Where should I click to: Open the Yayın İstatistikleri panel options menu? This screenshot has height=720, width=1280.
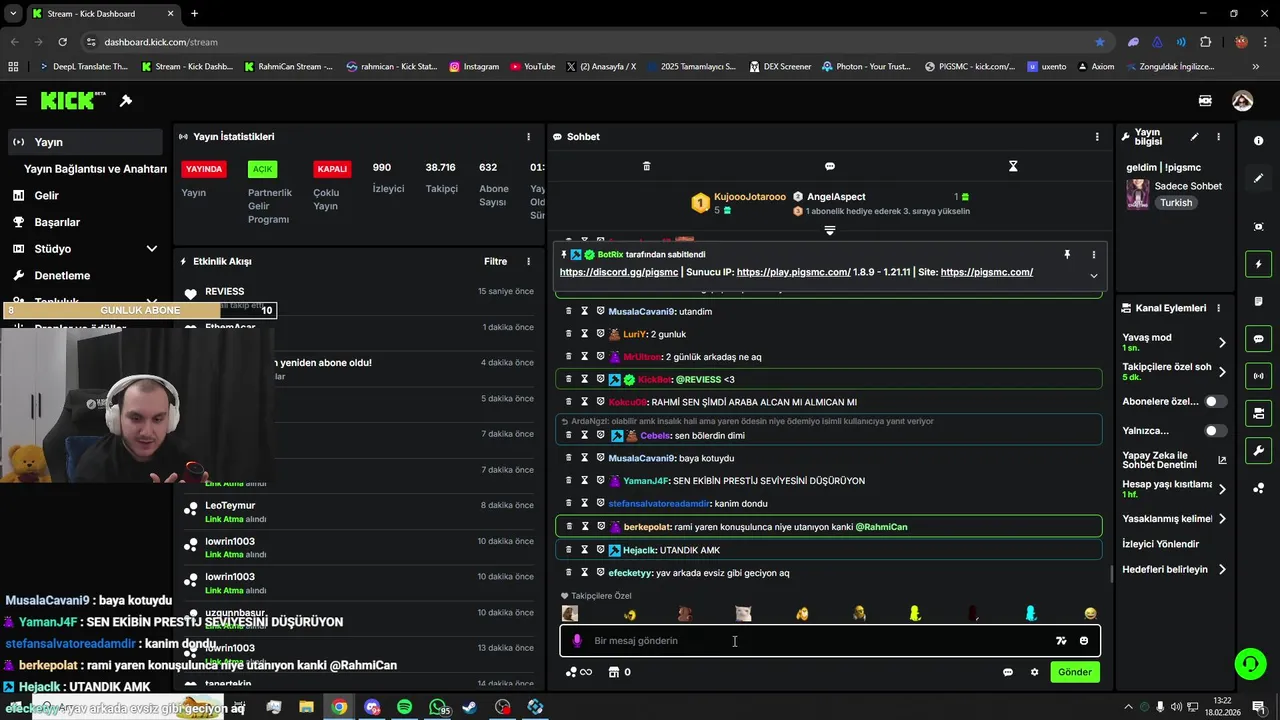[x=529, y=137]
